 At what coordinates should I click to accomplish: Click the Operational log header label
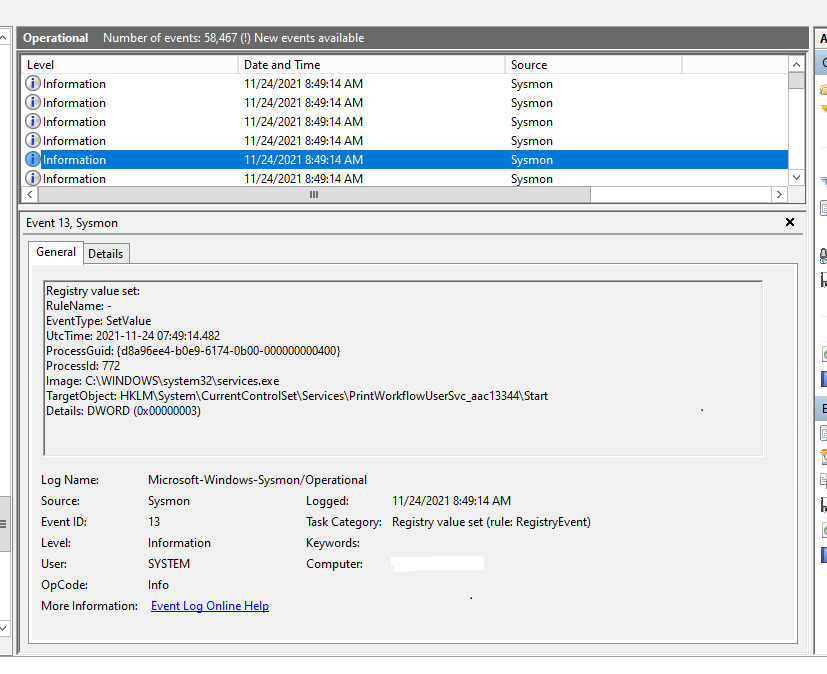(55, 38)
